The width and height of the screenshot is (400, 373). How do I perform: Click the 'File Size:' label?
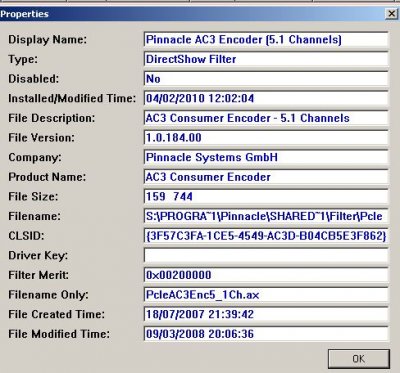pyautogui.click(x=33, y=197)
